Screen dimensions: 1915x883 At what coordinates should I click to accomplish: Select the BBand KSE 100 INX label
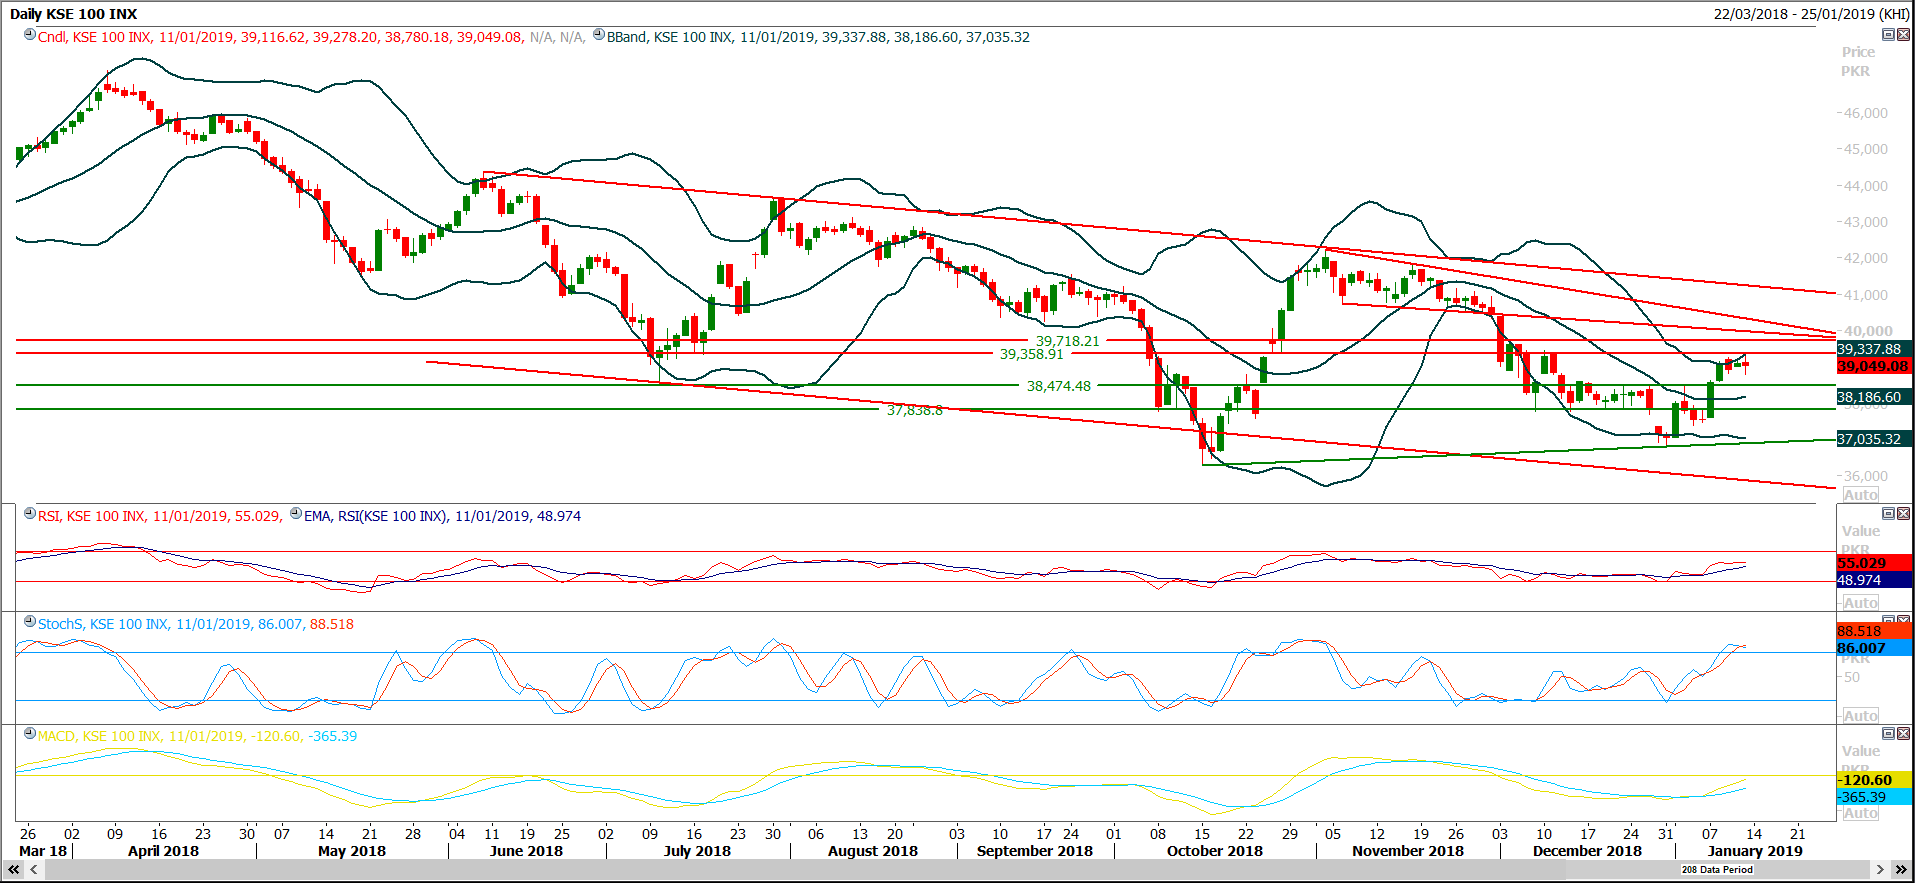[x=669, y=37]
